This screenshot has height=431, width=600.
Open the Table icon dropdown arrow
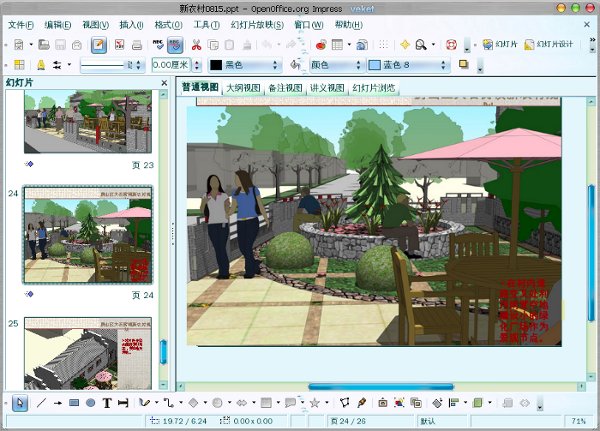[x=349, y=45]
